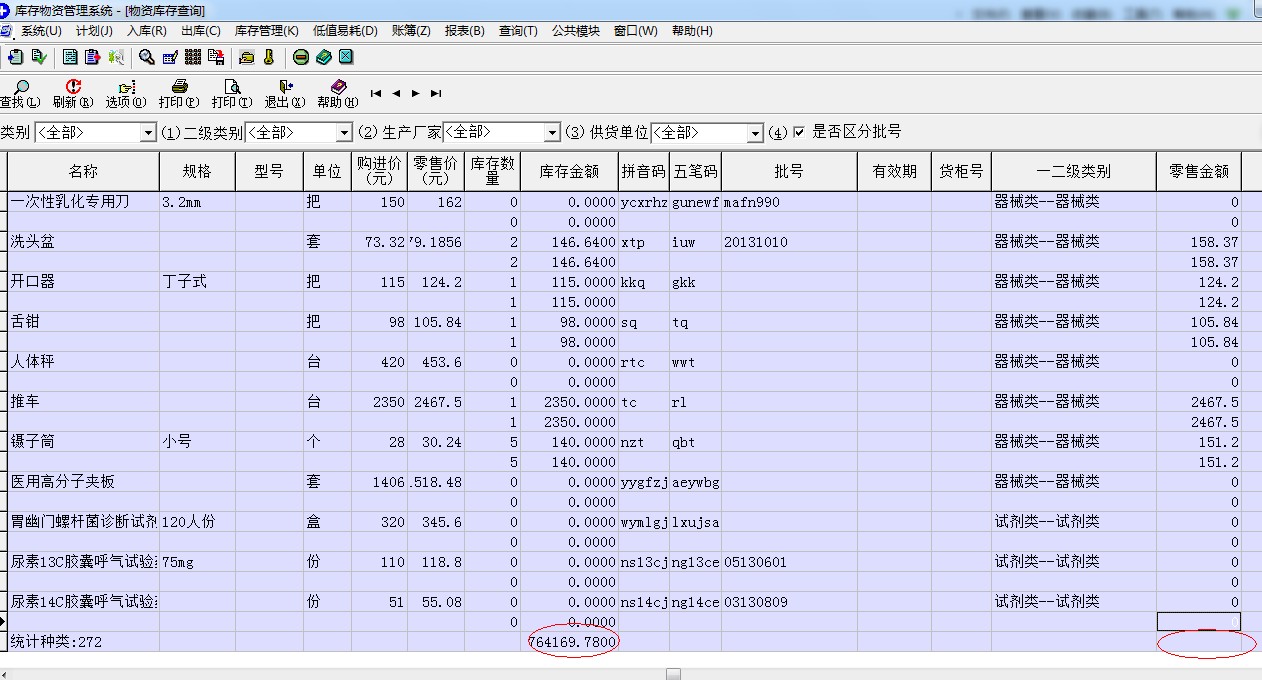
Task: Click the 查找(L) search magnifier button
Action: point(20,94)
